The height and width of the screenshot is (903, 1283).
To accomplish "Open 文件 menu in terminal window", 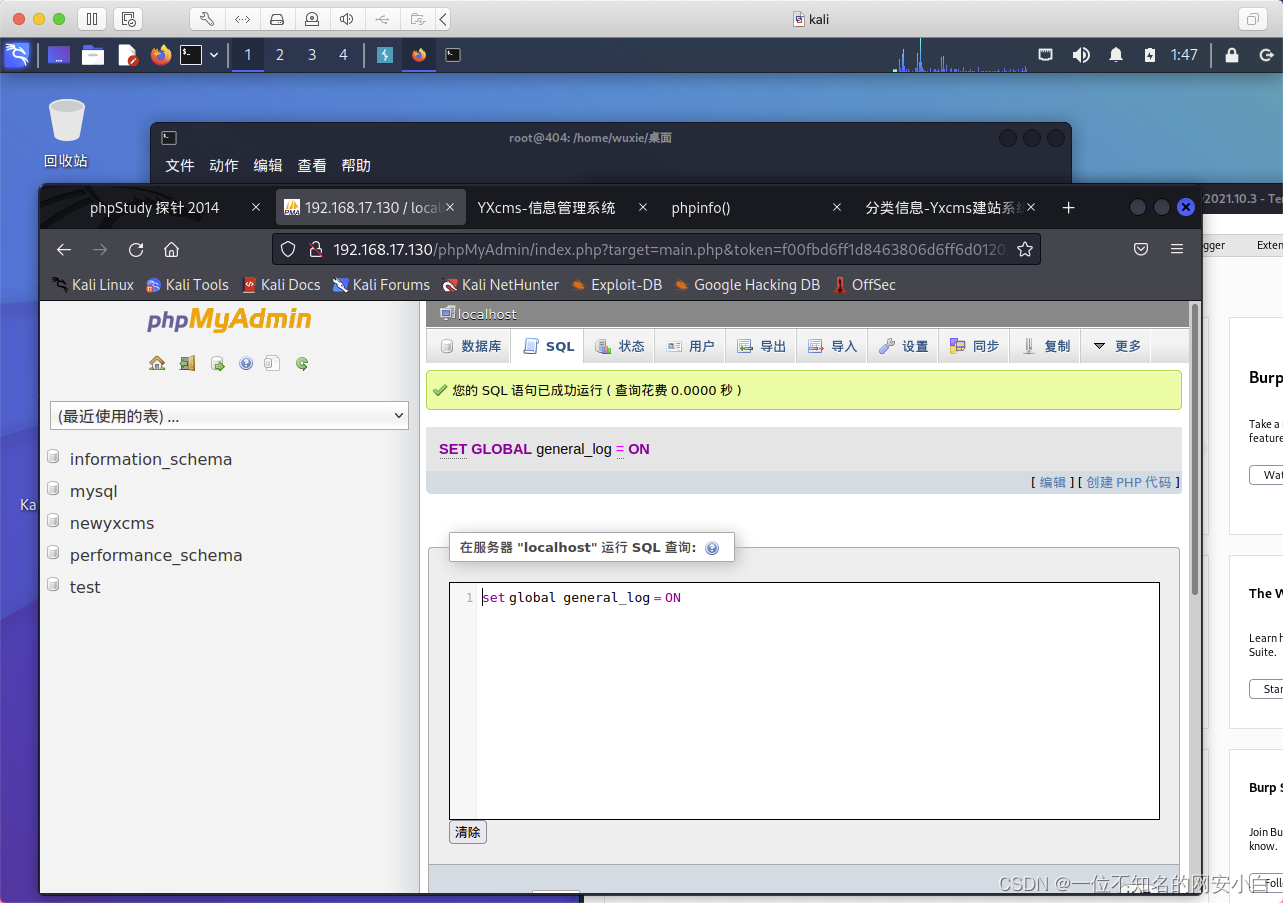I will pos(180,165).
